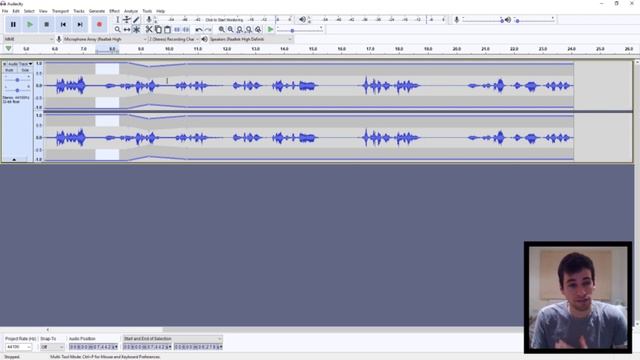Open the Generate menu
Screen dimensions: 640x360
pyautogui.click(x=97, y=11)
